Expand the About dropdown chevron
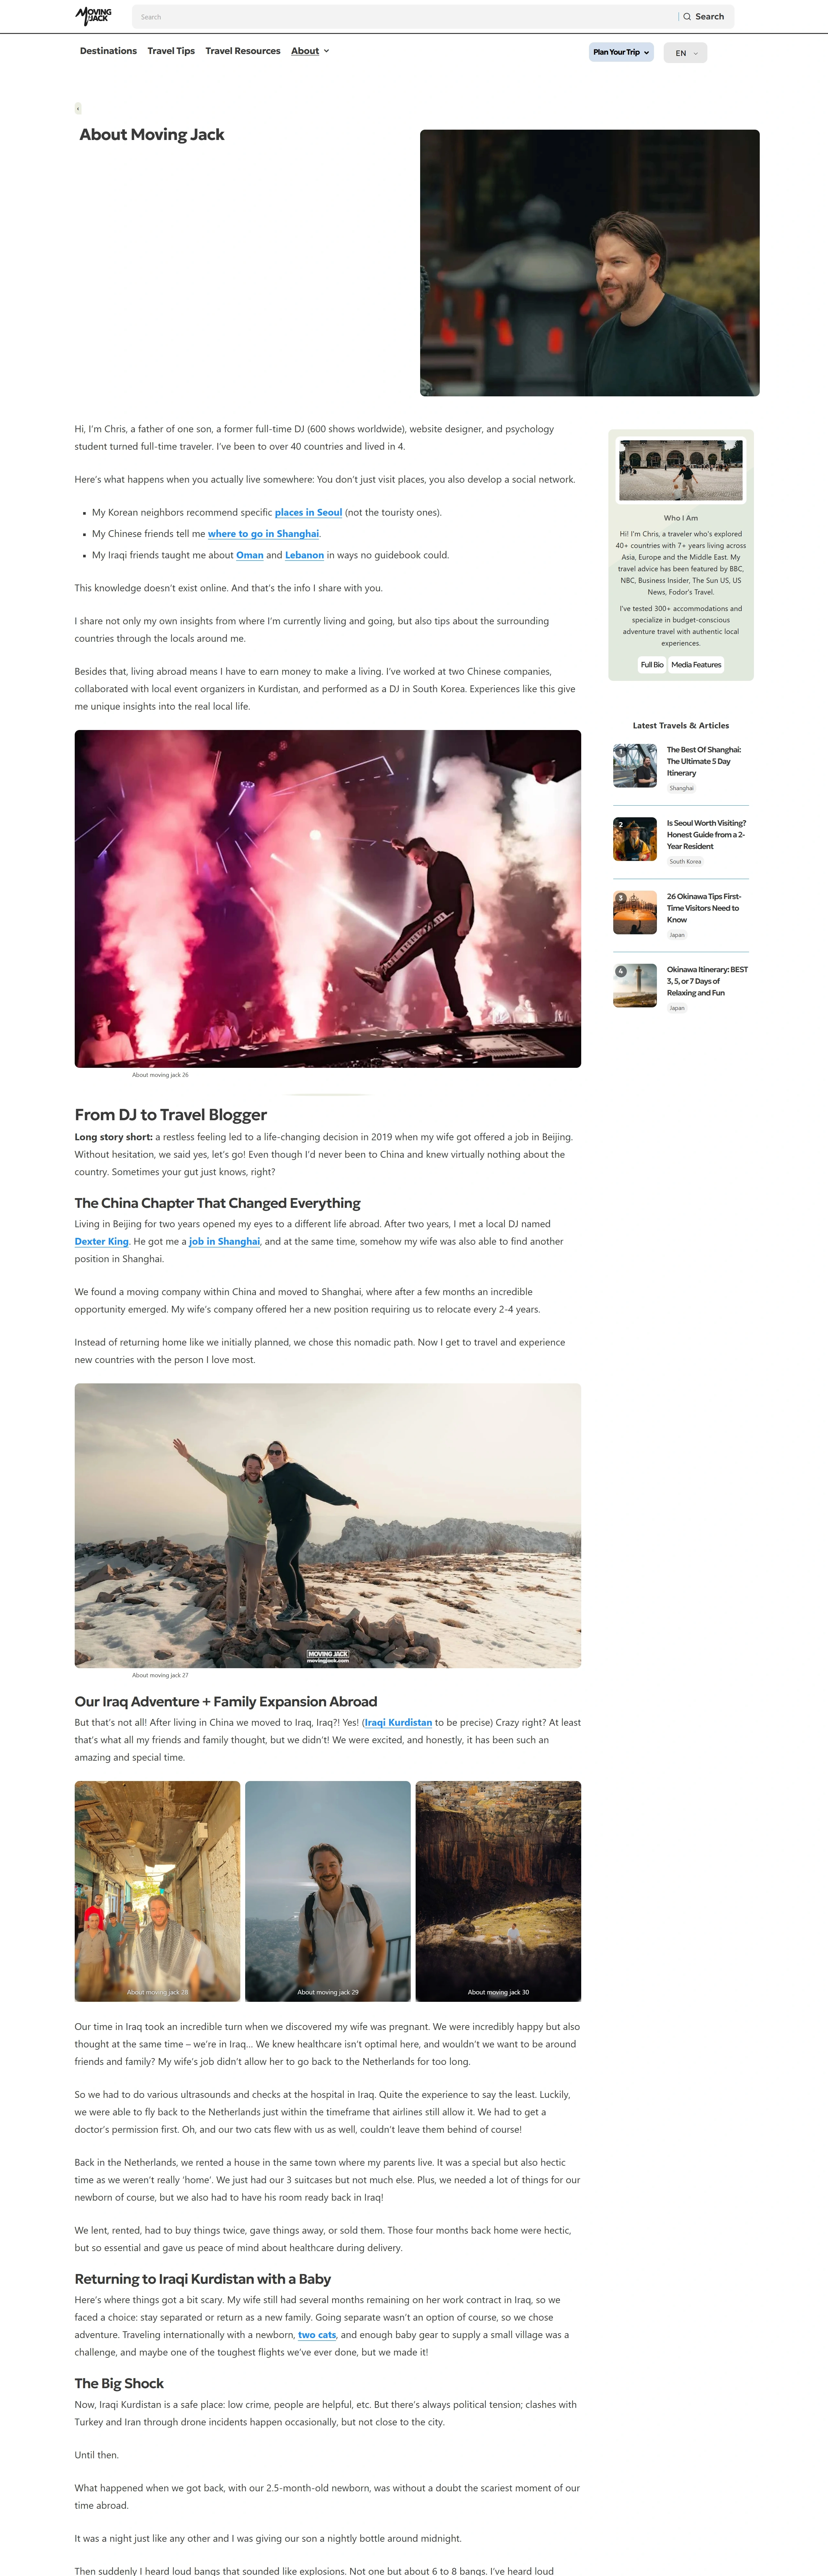Screen dimensions: 828x2576 (x=326, y=51)
